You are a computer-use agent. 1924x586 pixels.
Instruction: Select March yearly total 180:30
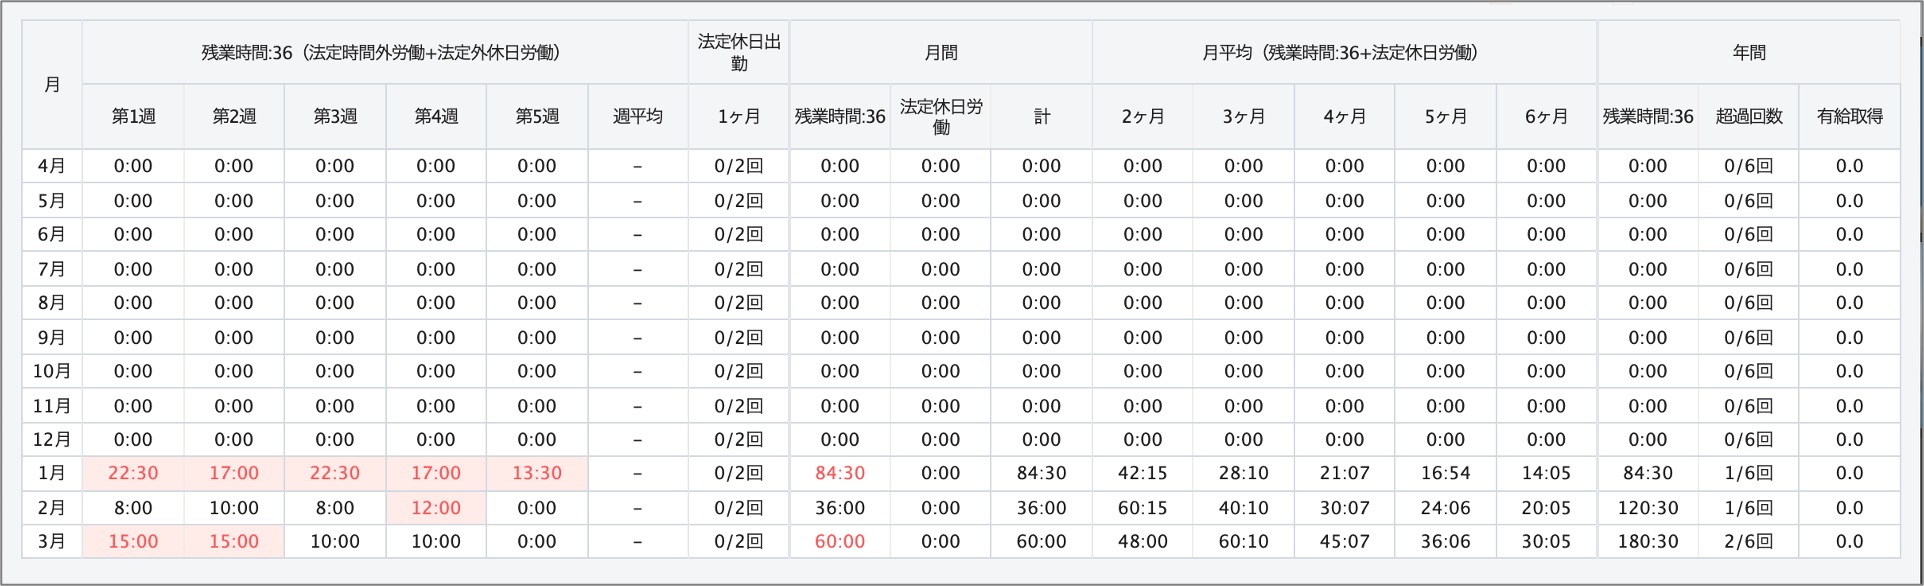coord(1648,542)
